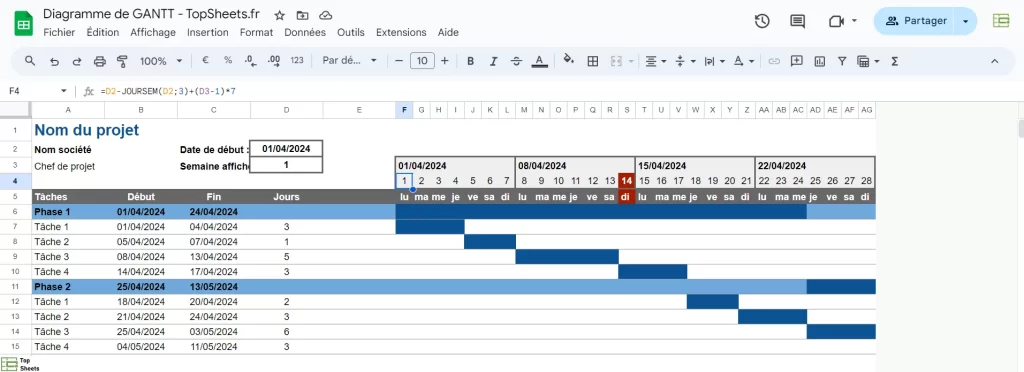Toggle strikethrough formatting
1024x372 pixels.
point(516,61)
